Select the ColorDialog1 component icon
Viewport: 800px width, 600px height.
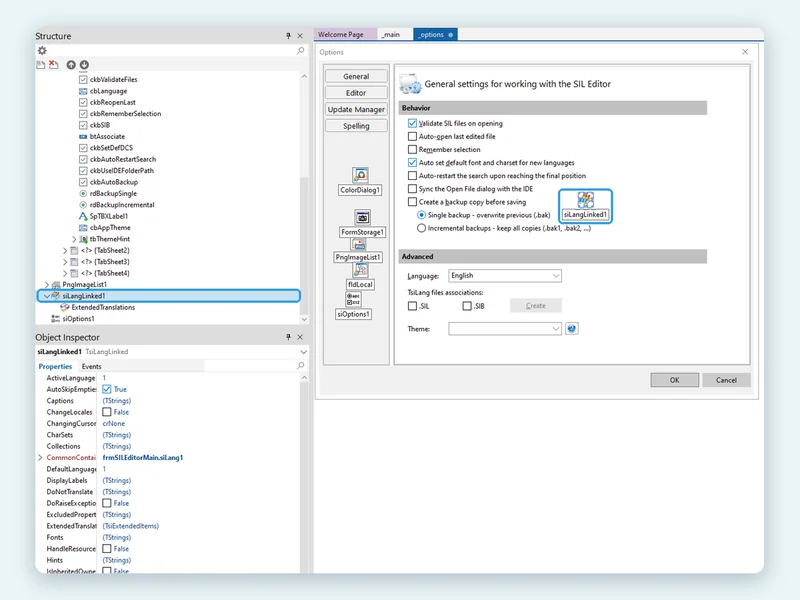click(360, 175)
